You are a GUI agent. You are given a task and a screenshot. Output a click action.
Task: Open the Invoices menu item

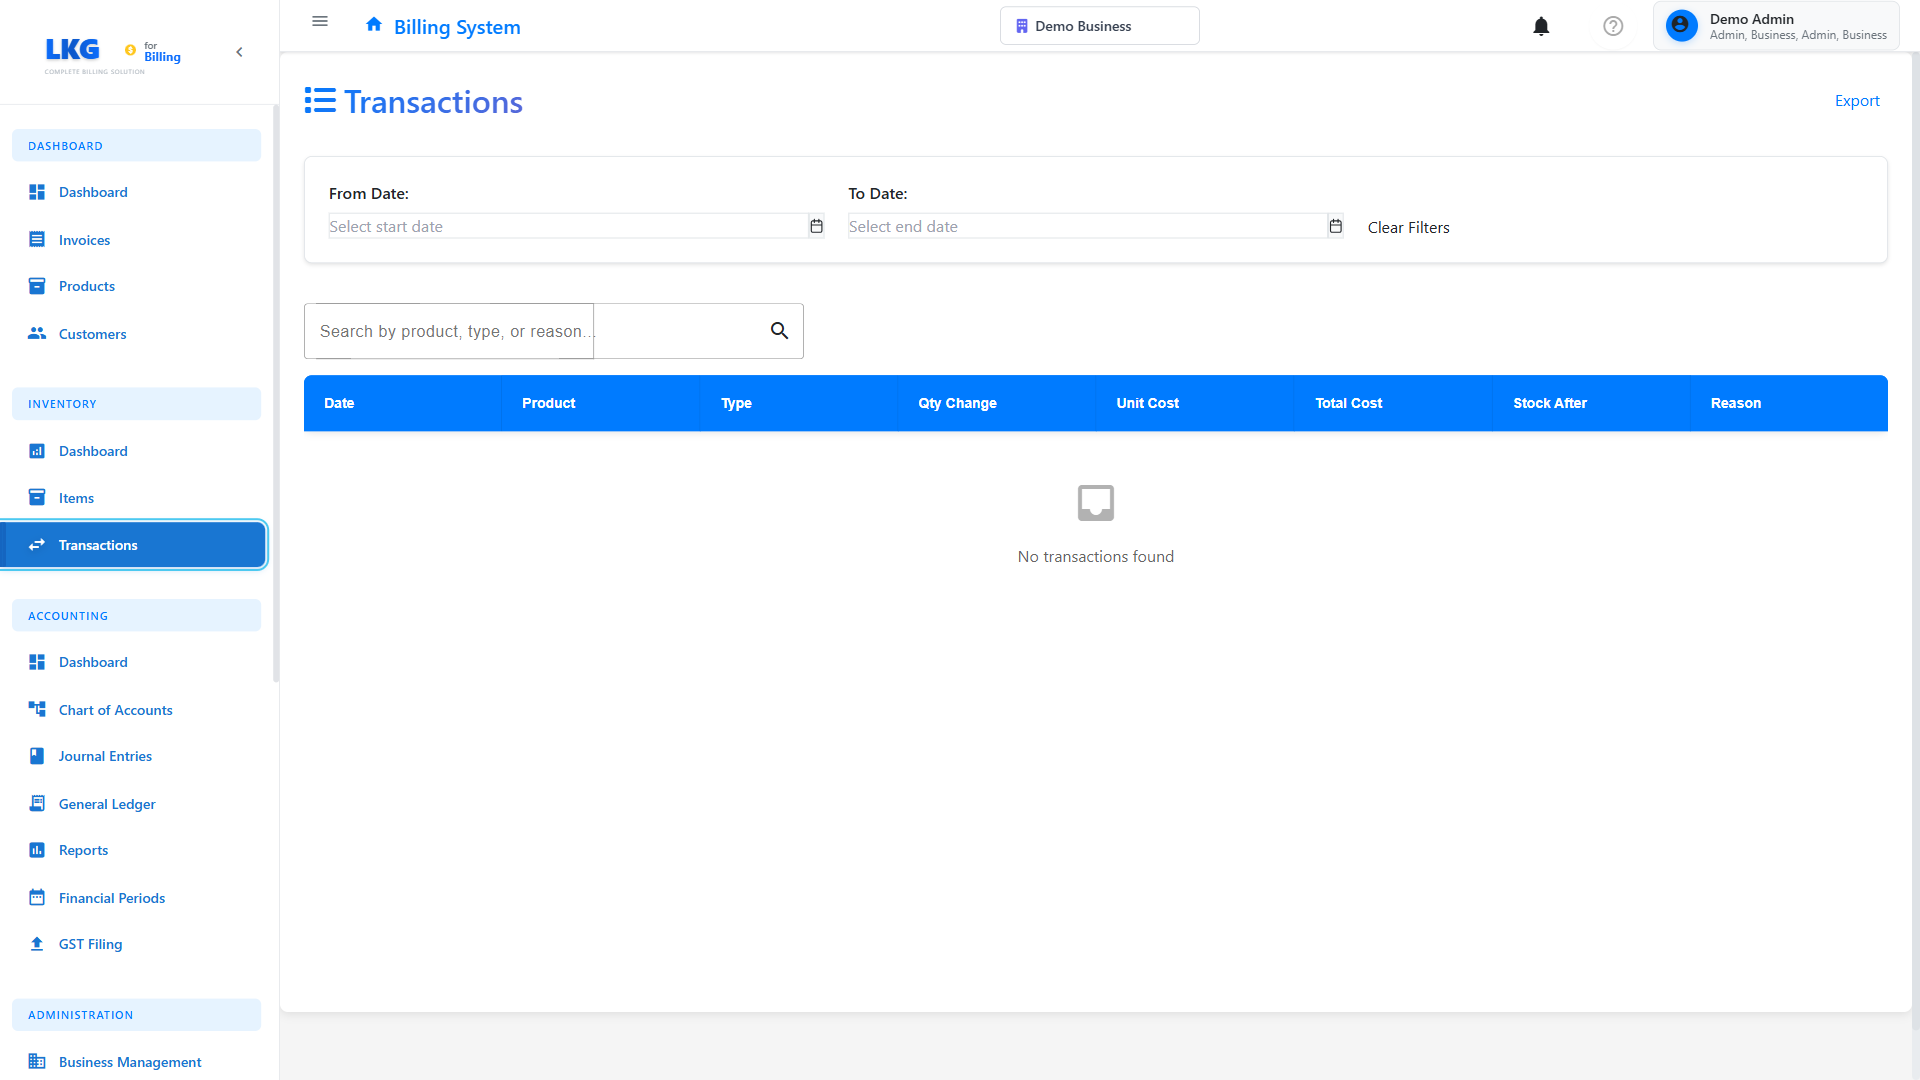click(84, 240)
